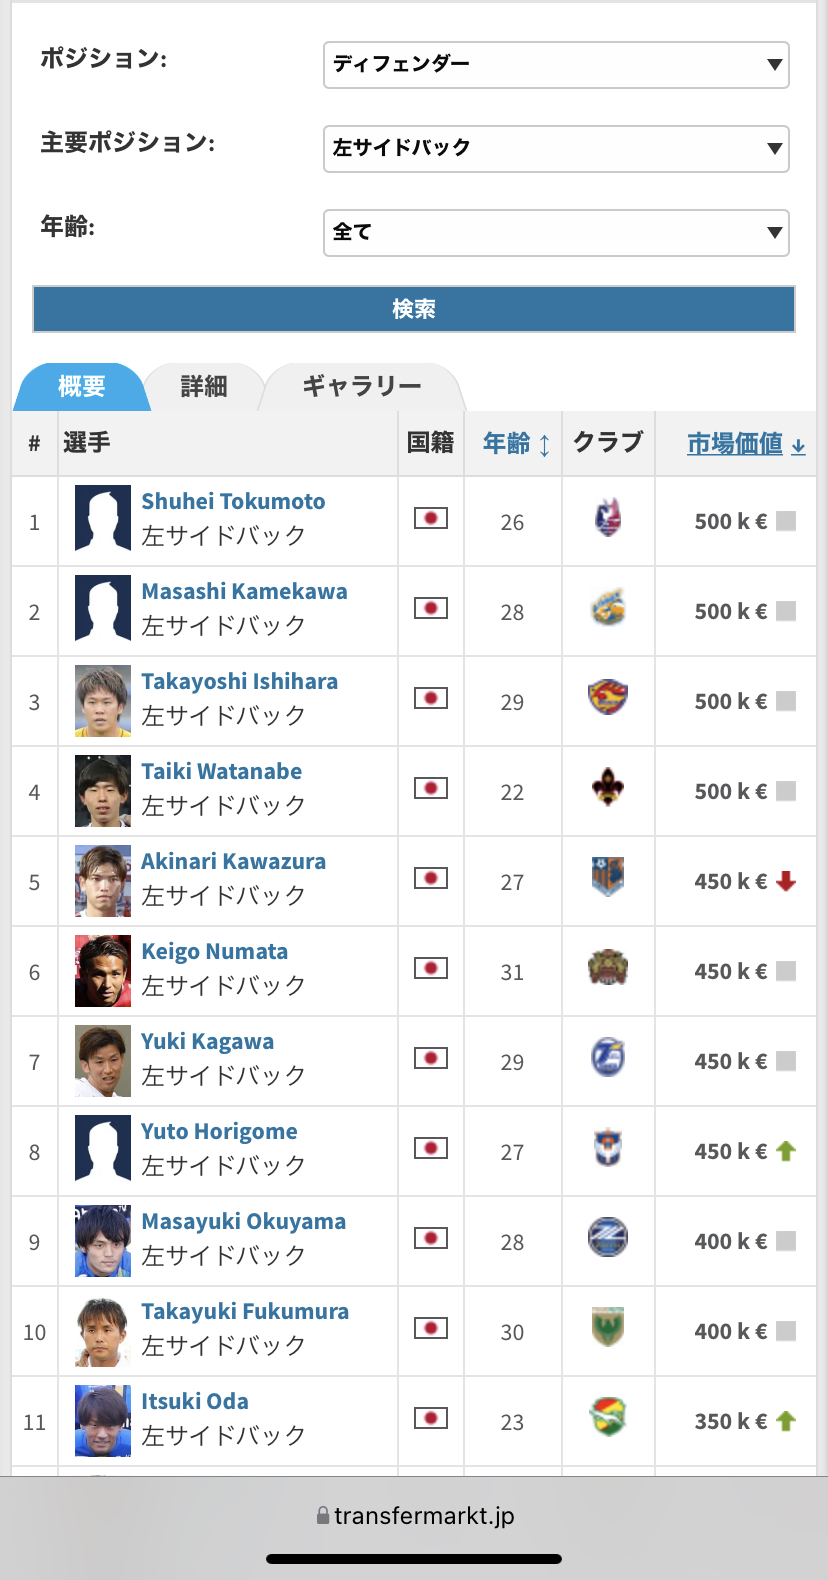Click Masashi Kamekawa's club crest icon
The height and width of the screenshot is (1580, 828).
click(608, 609)
